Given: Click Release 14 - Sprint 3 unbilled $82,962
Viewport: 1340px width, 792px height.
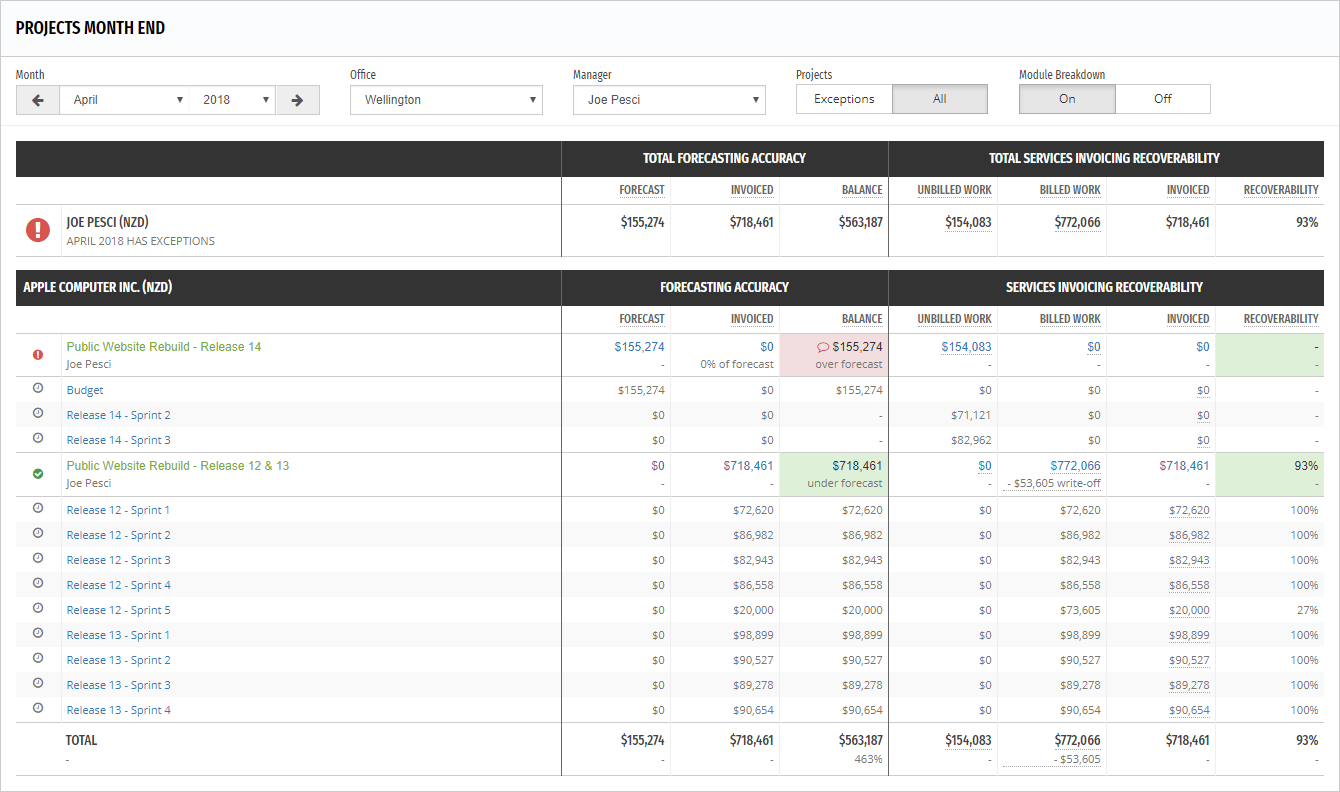Looking at the screenshot, I should point(972,440).
